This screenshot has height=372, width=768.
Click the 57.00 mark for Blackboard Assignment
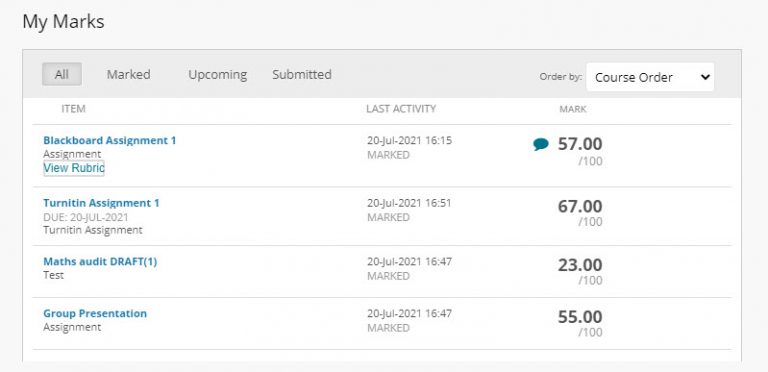click(x=580, y=144)
